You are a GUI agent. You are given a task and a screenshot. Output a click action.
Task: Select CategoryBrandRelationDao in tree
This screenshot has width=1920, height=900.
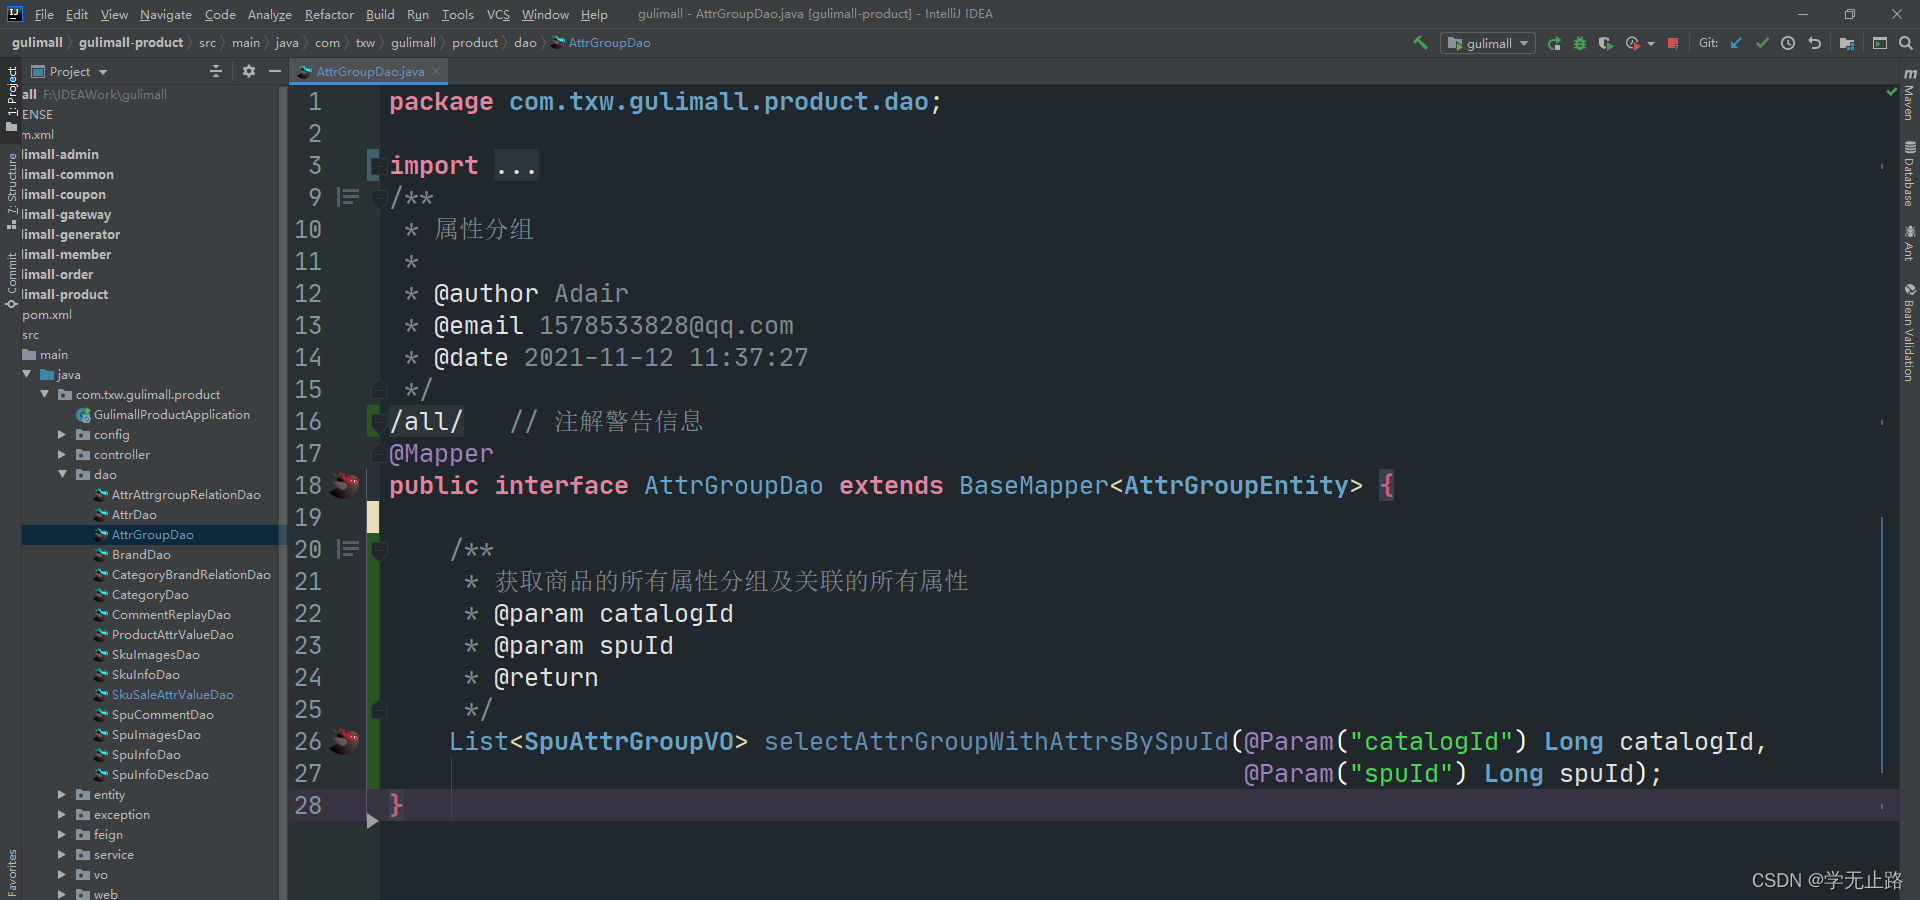pyautogui.click(x=191, y=574)
